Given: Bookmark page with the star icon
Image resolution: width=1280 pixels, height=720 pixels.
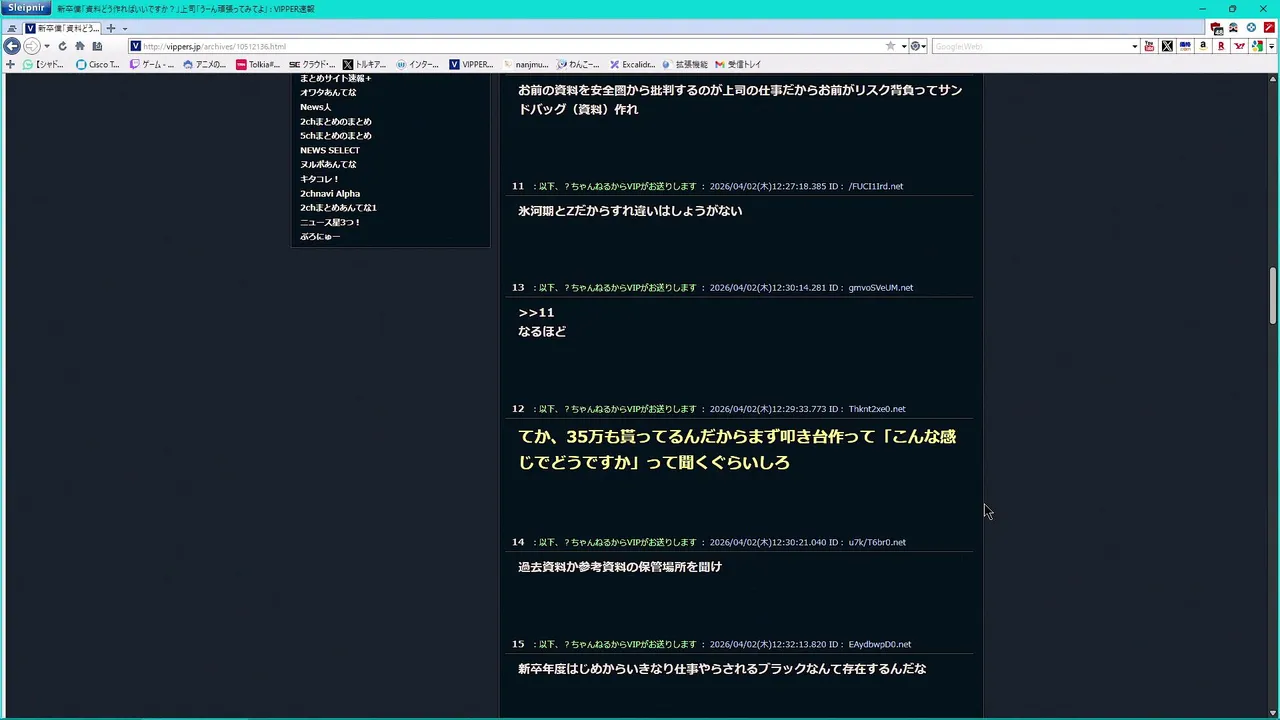Looking at the screenshot, I should (890, 46).
